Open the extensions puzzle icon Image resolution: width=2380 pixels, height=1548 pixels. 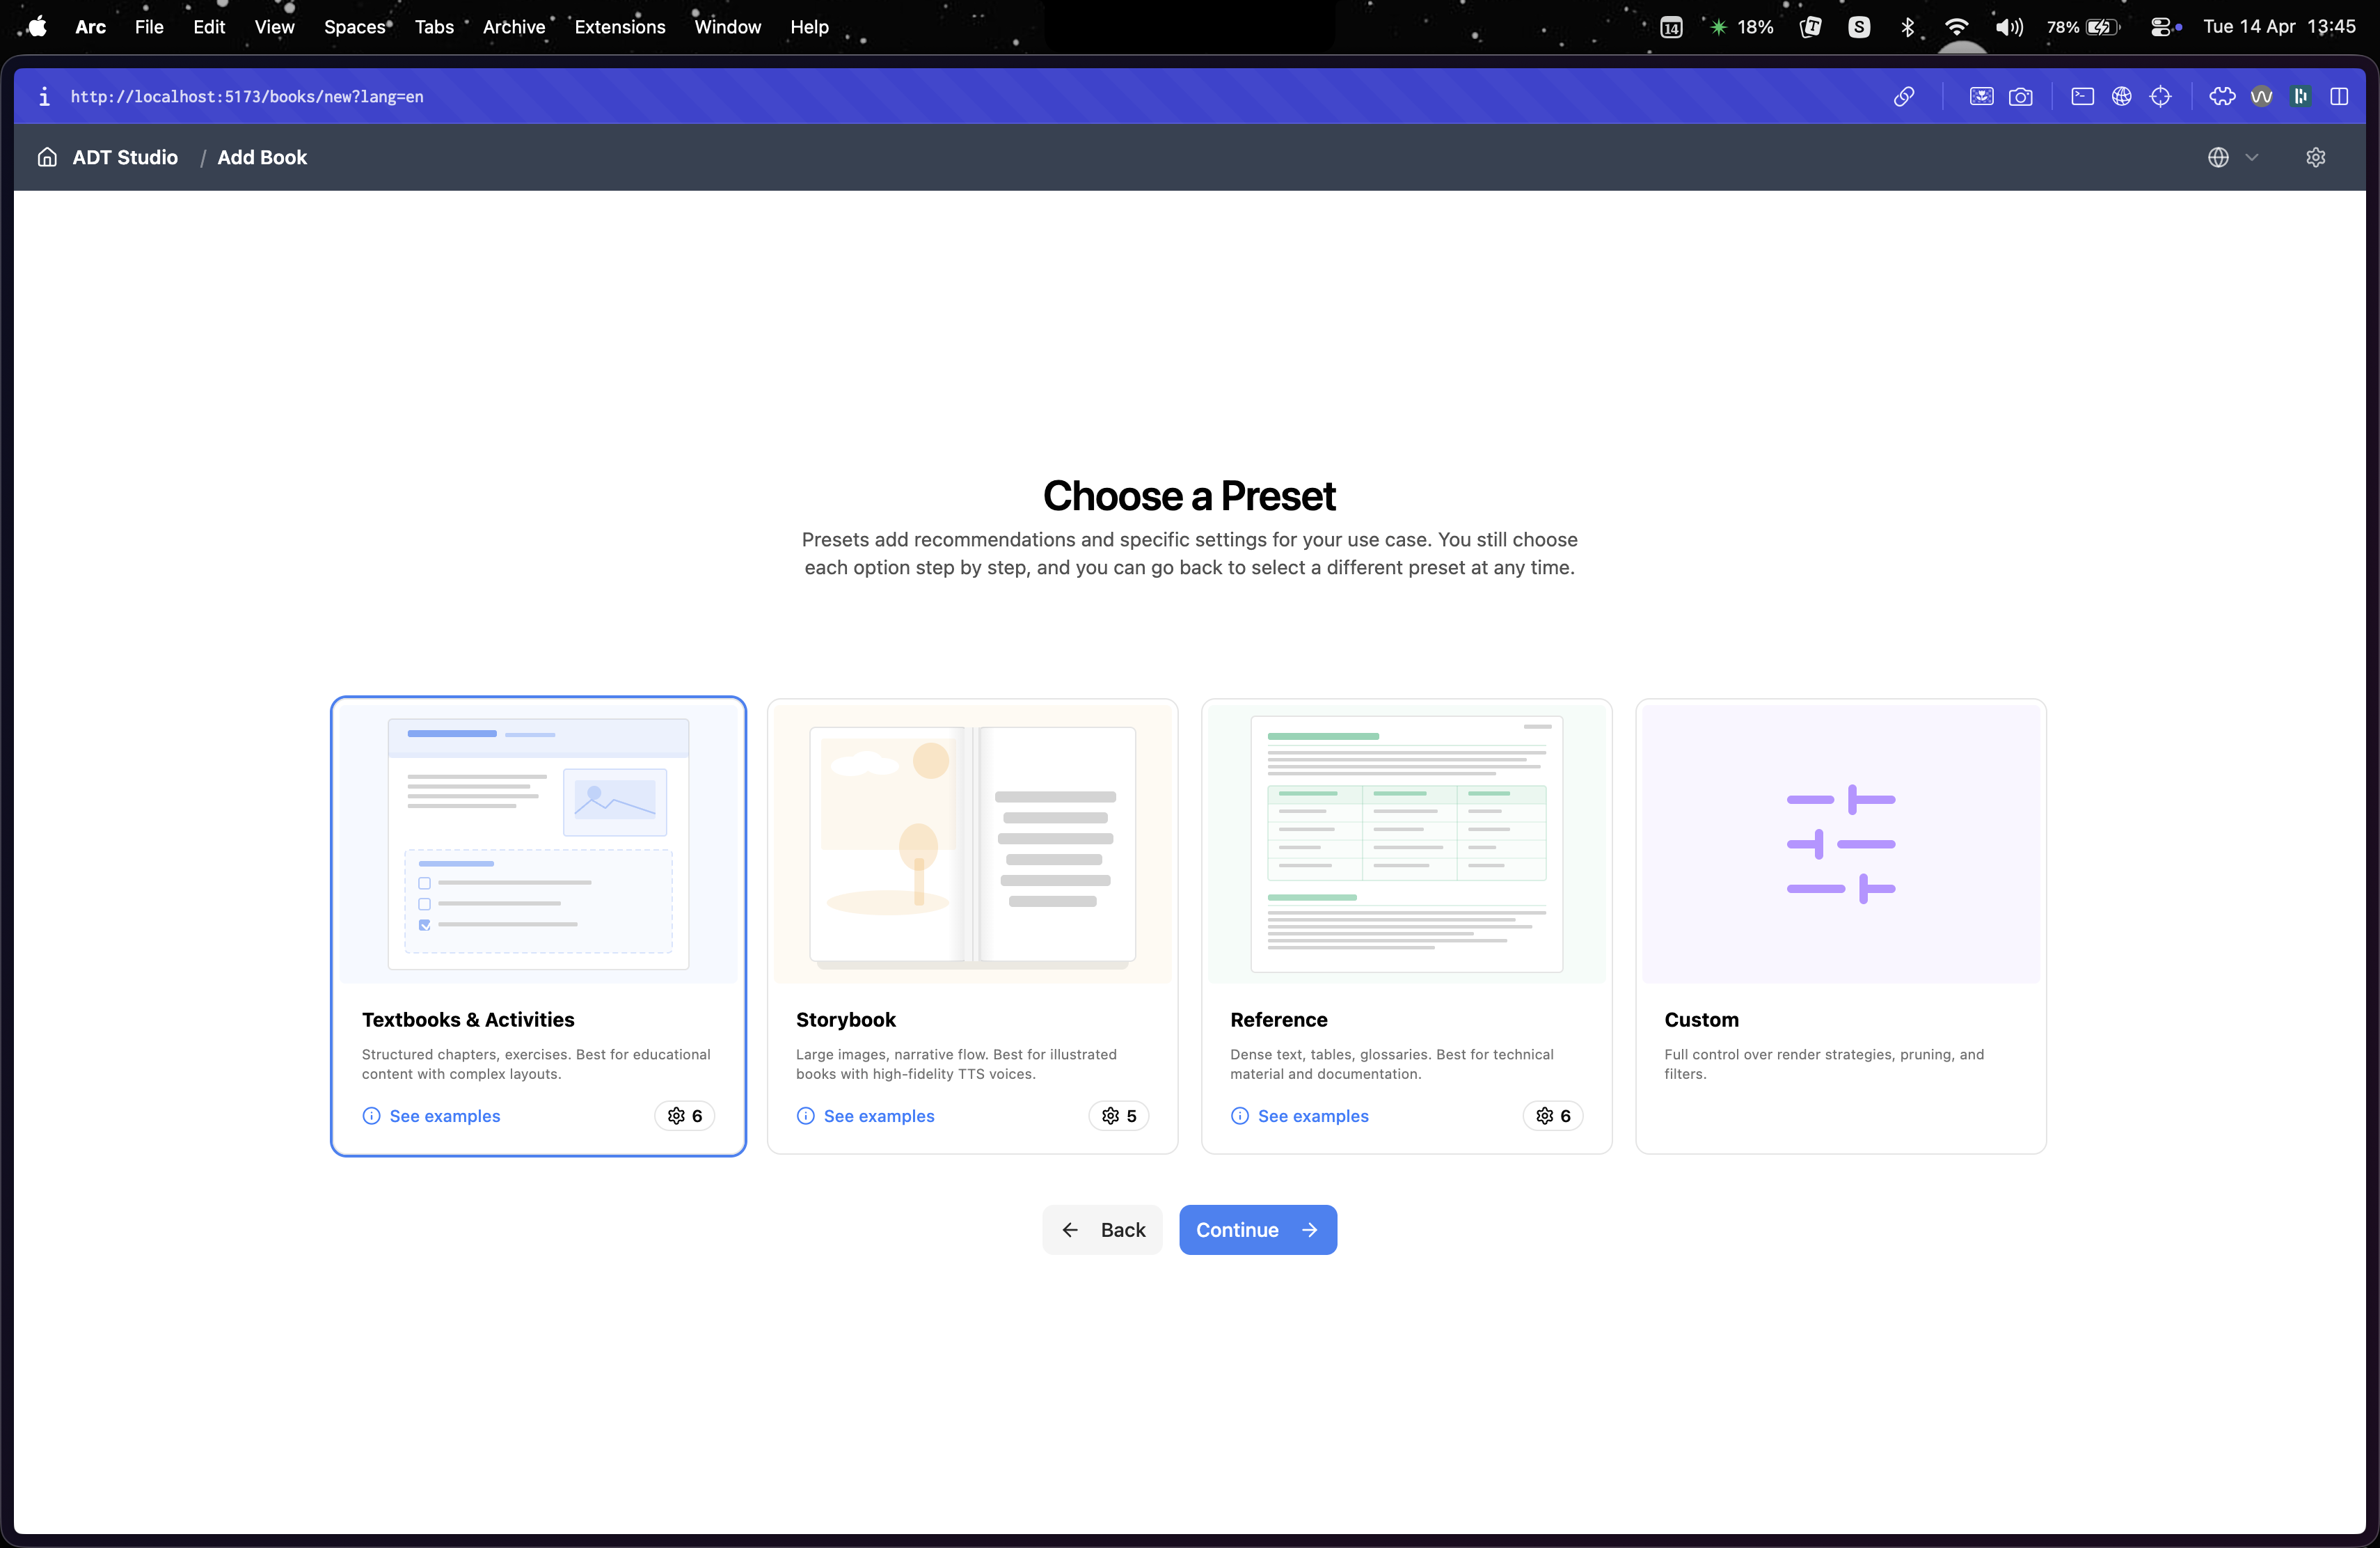click(2222, 96)
